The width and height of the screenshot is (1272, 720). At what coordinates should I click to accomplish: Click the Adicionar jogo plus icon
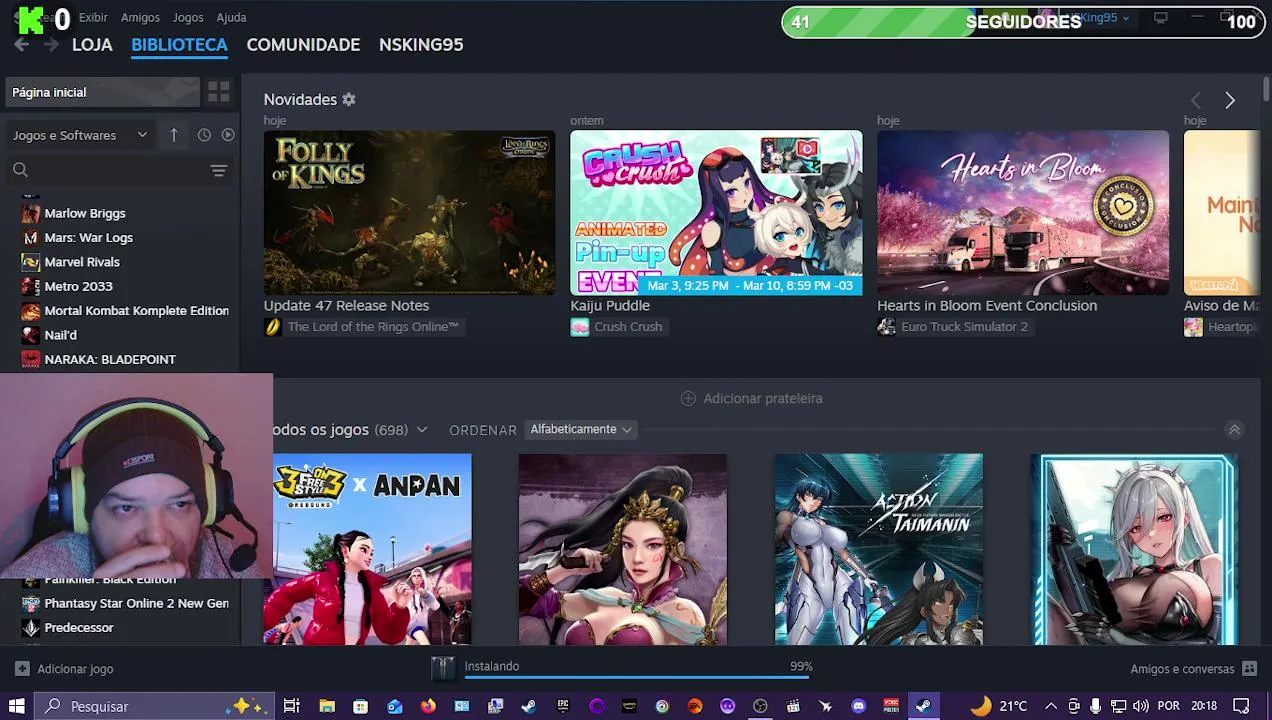coord(22,669)
